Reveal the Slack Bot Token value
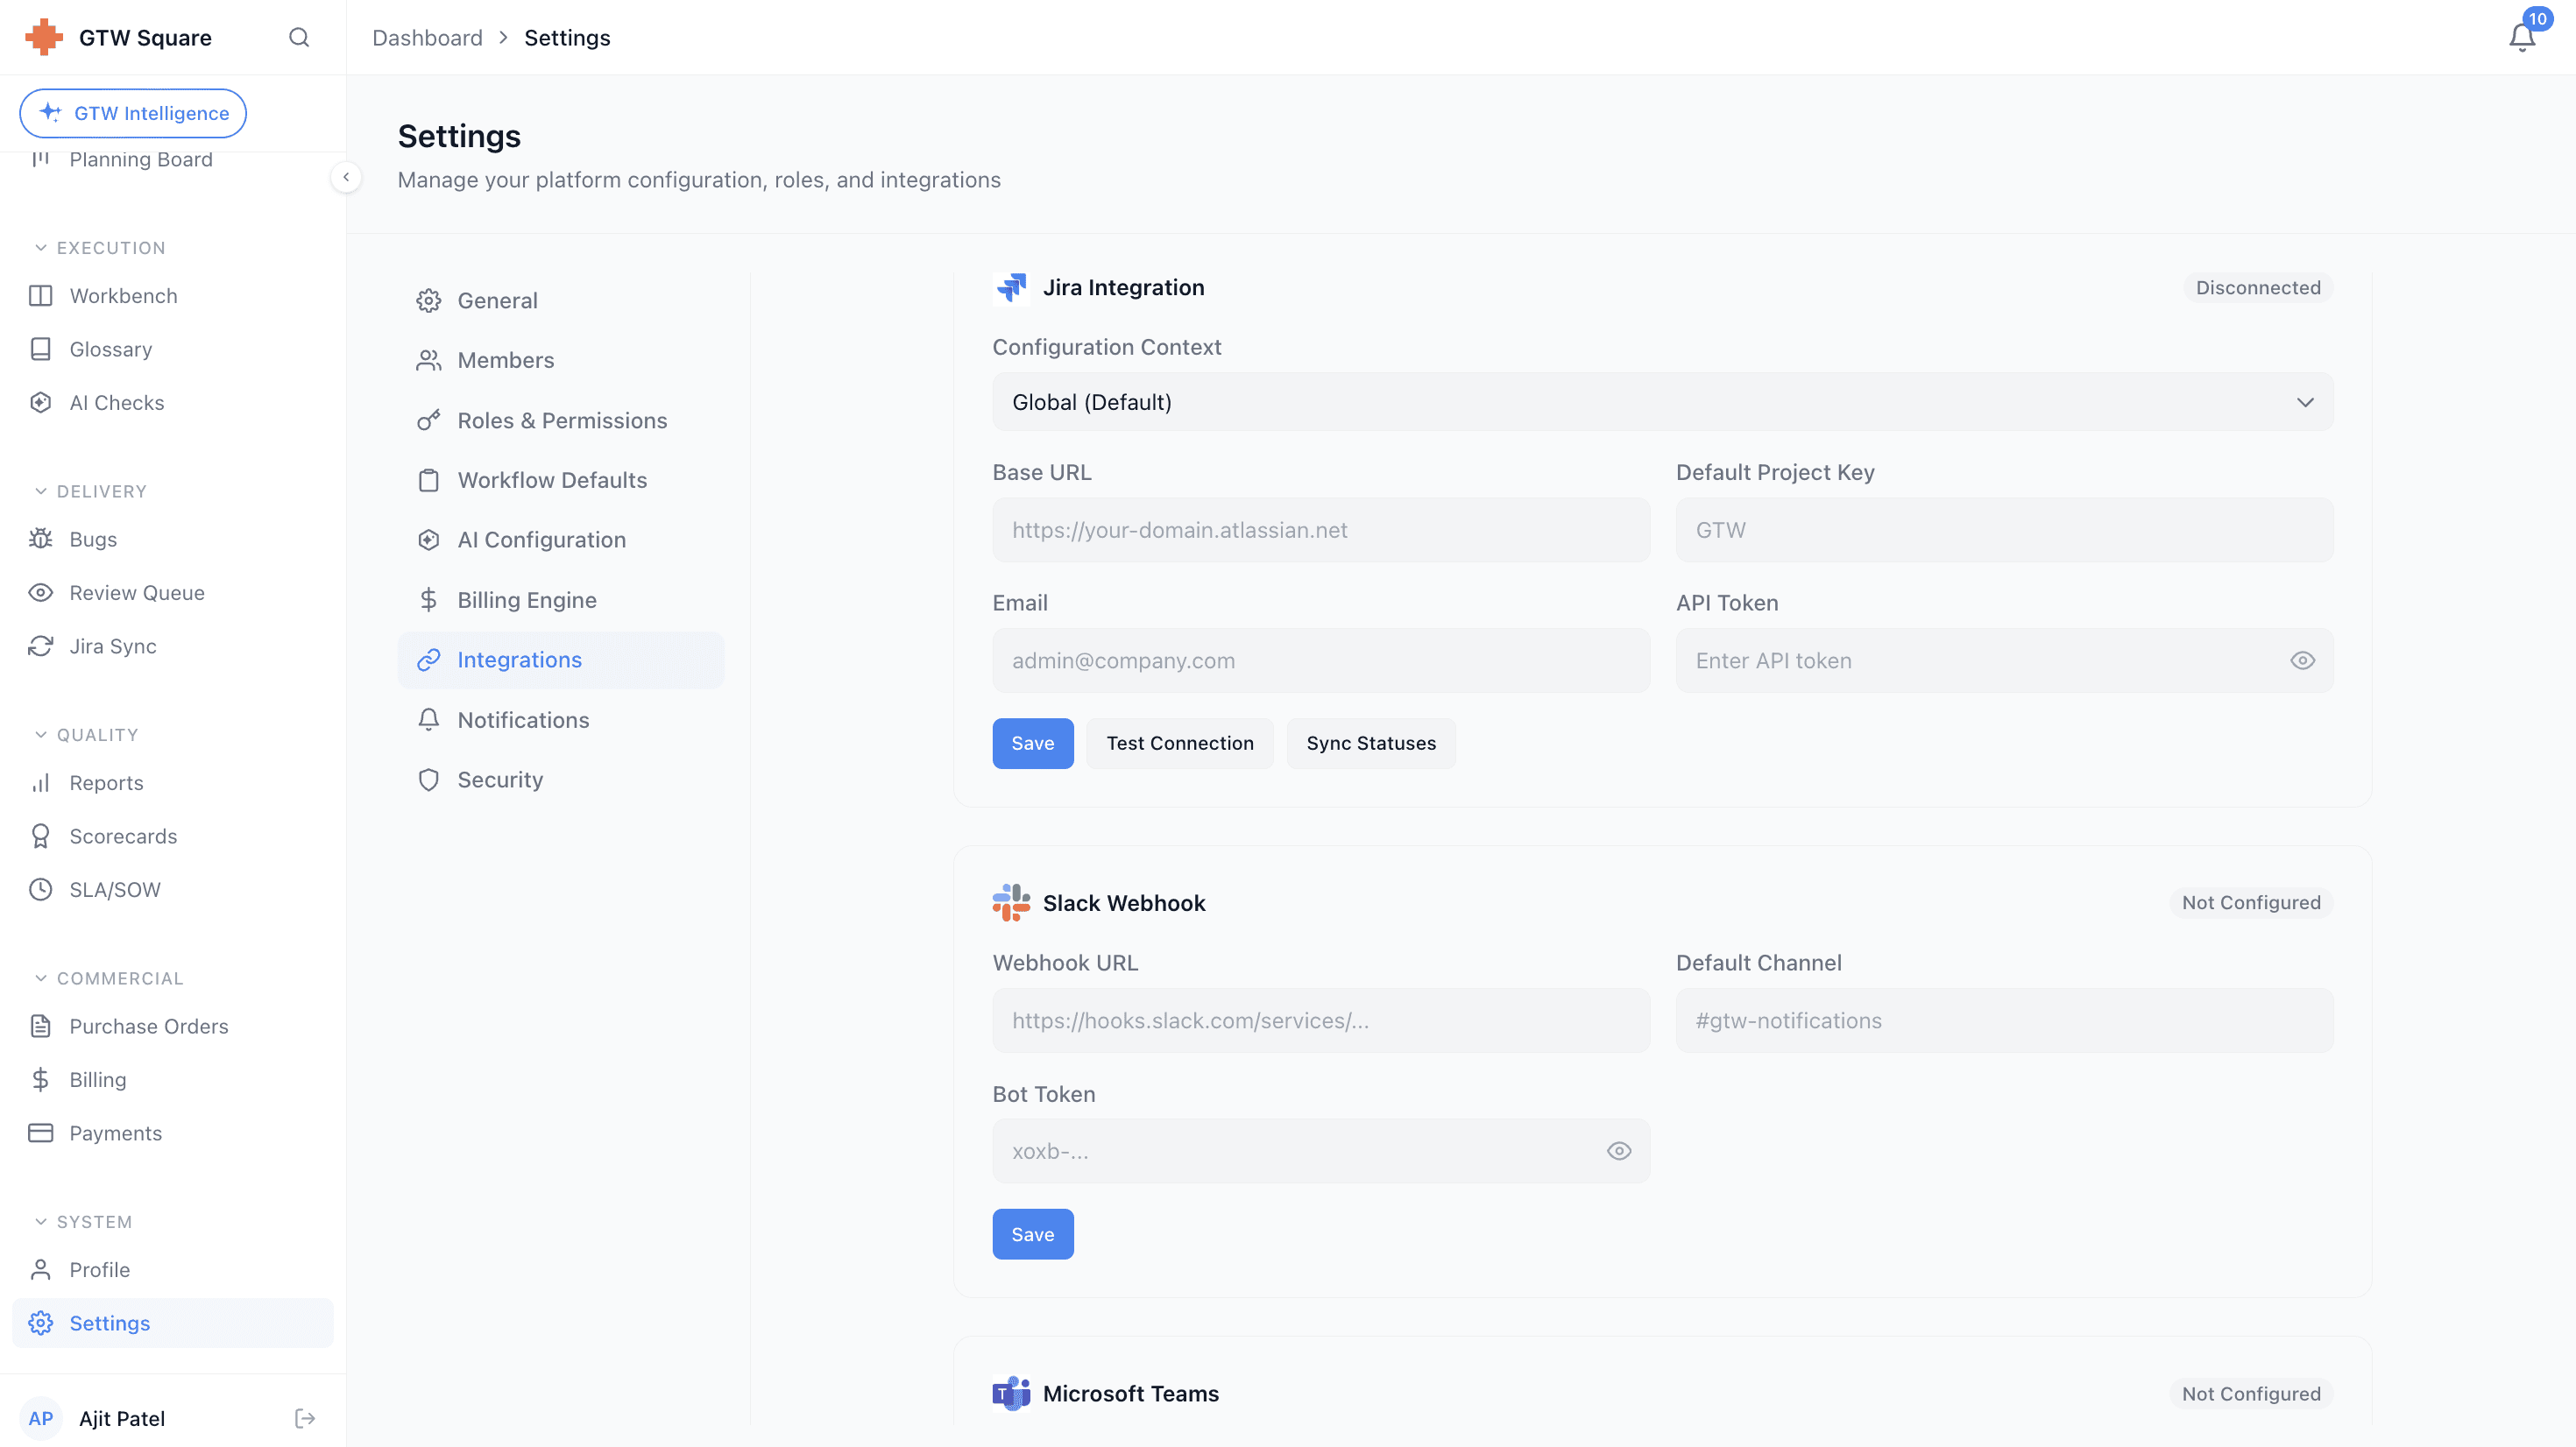 (1619, 1151)
